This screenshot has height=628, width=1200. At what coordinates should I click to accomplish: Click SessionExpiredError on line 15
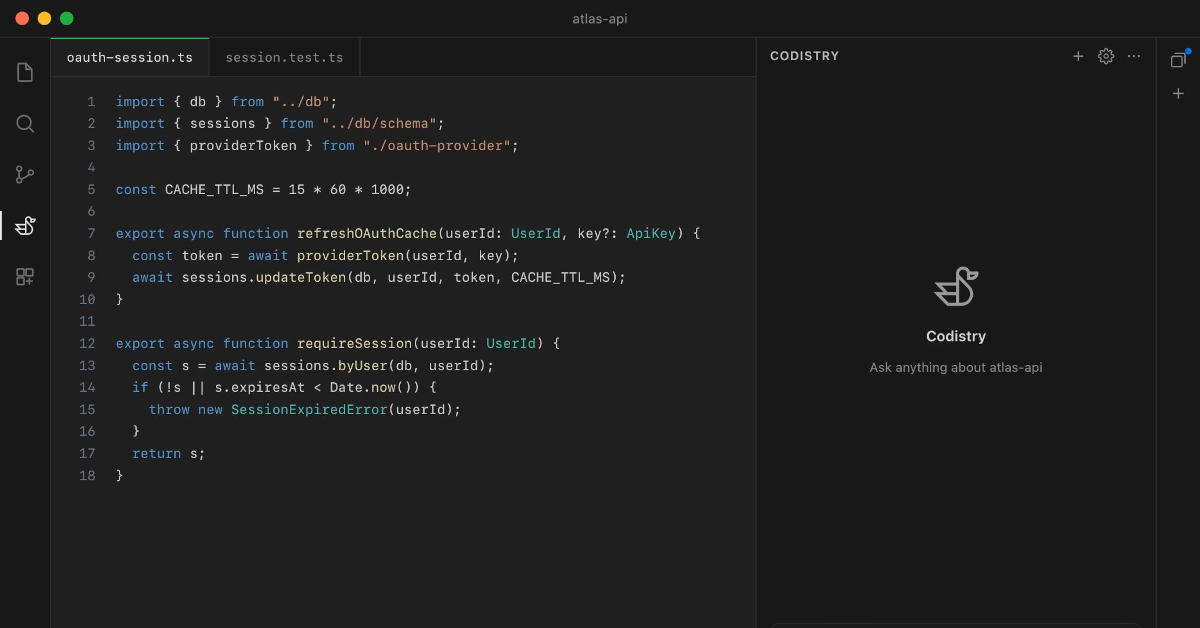(309, 409)
